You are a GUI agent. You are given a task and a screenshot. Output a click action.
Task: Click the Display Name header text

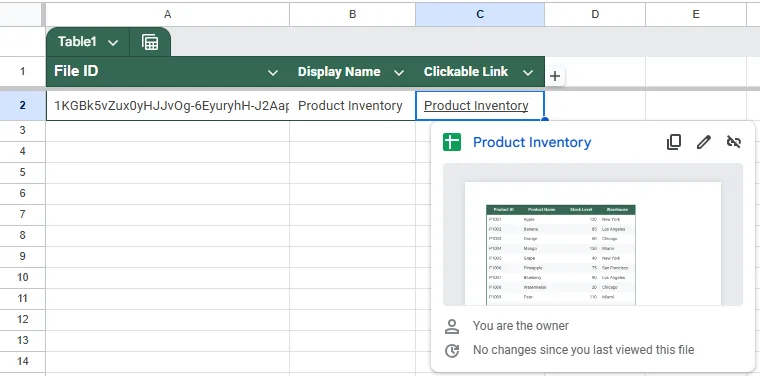(339, 72)
